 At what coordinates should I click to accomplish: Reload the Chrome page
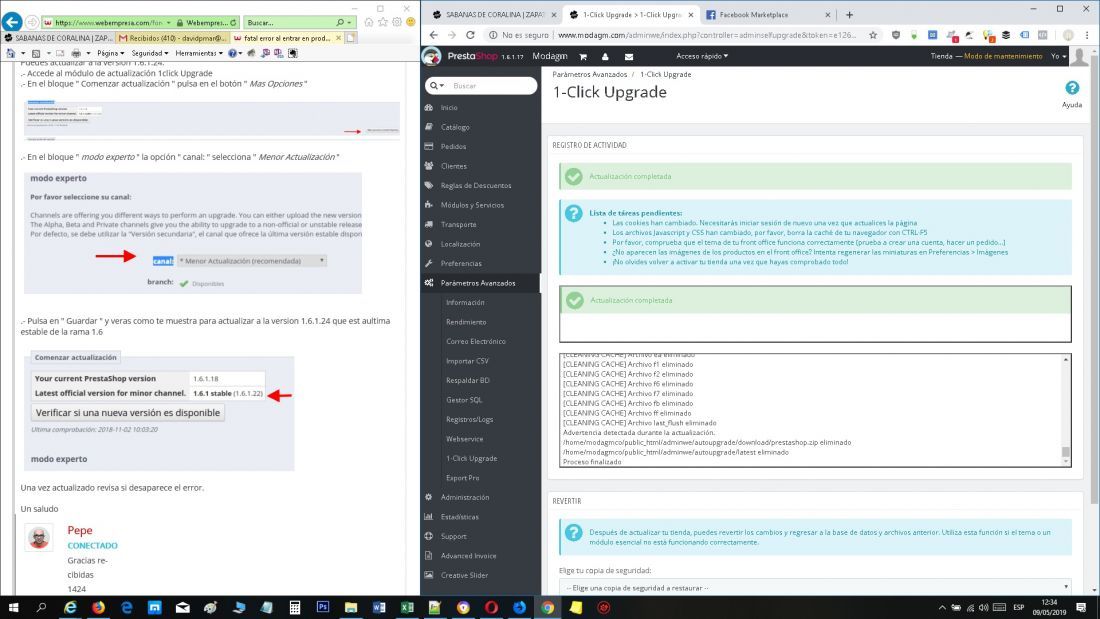[x=470, y=34]
